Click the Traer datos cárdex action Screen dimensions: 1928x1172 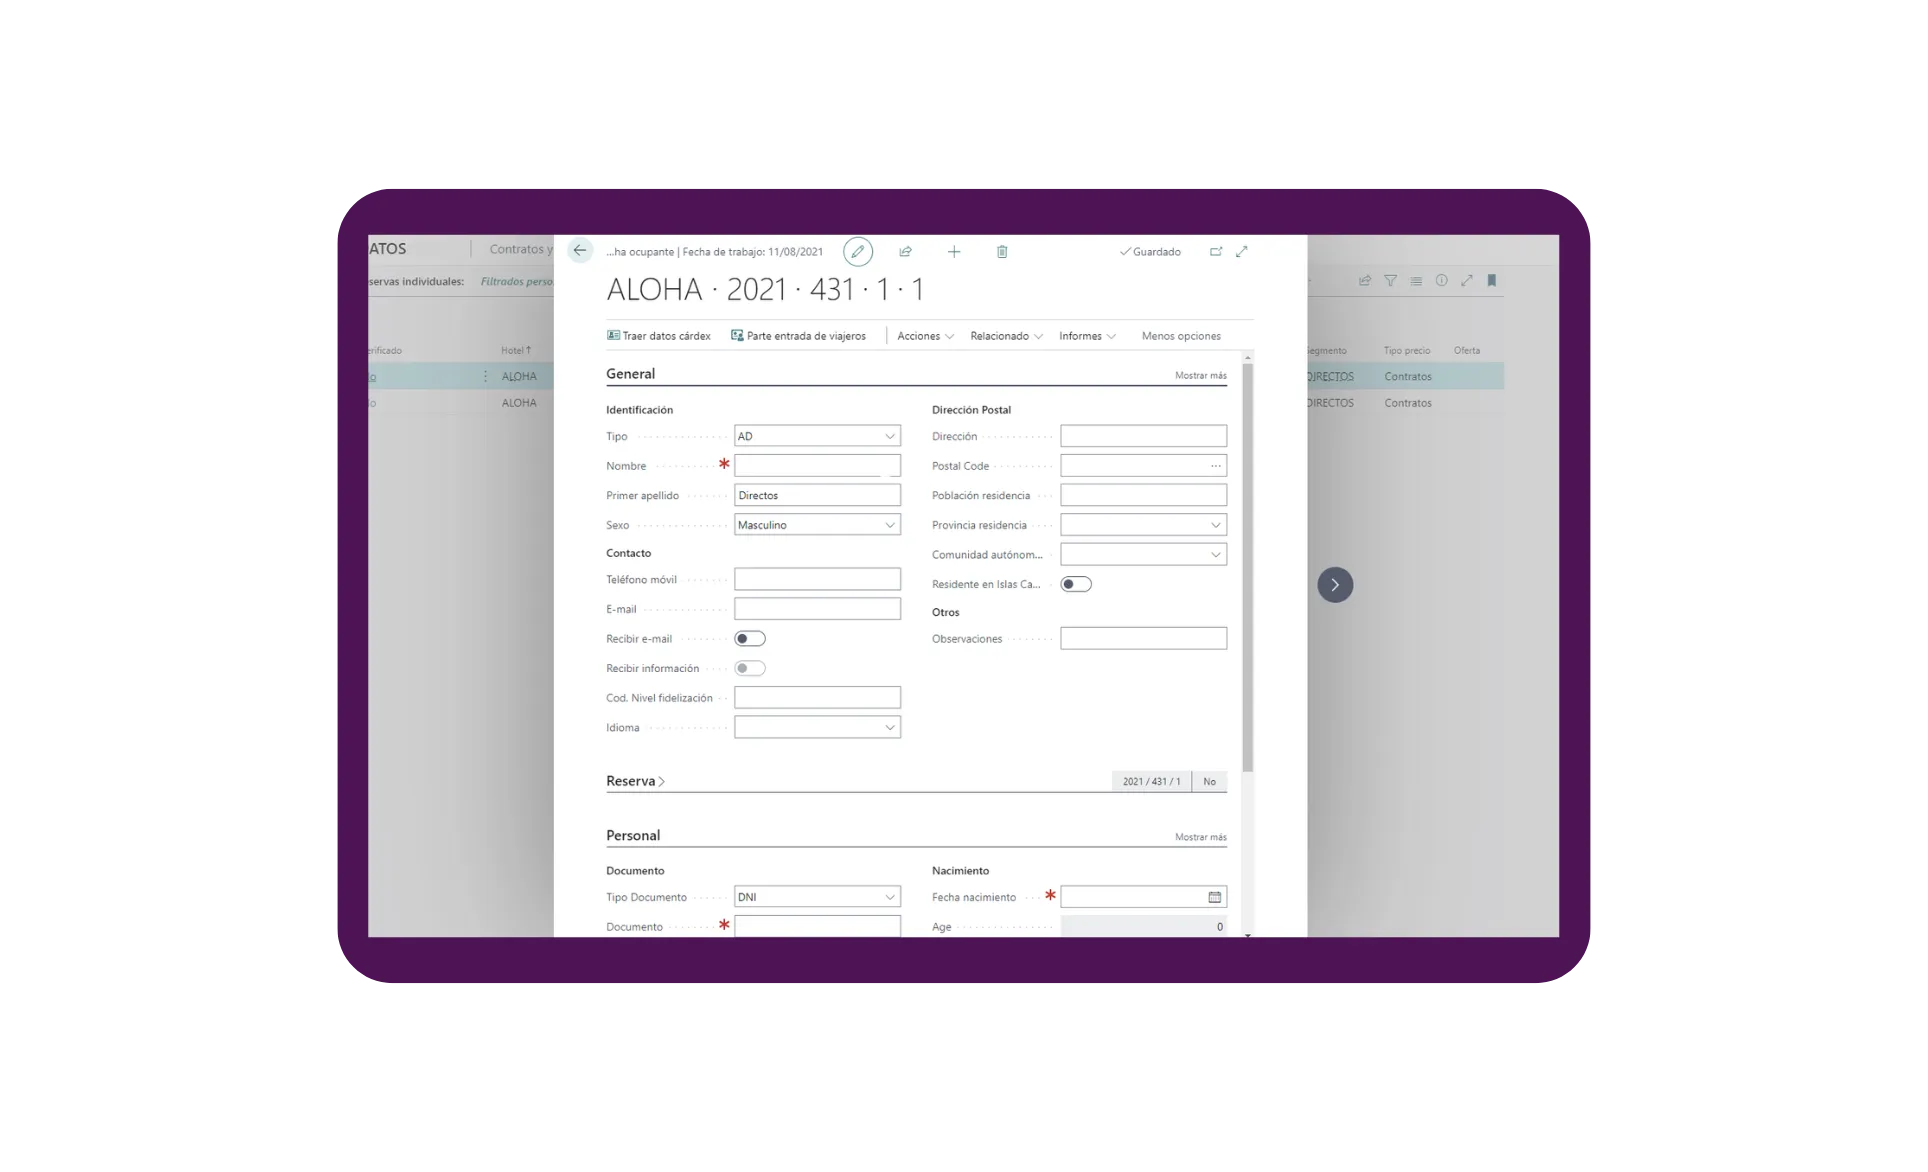[658, 336]
